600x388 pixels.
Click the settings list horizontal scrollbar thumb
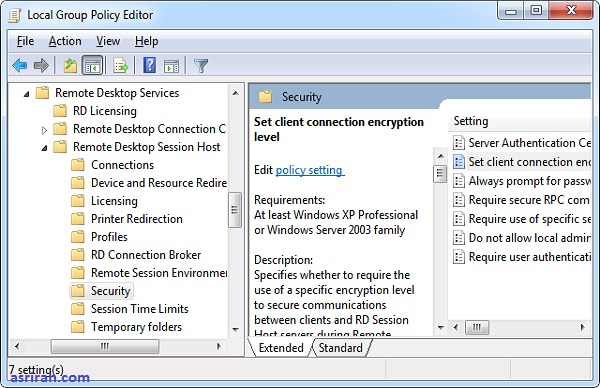477,328
